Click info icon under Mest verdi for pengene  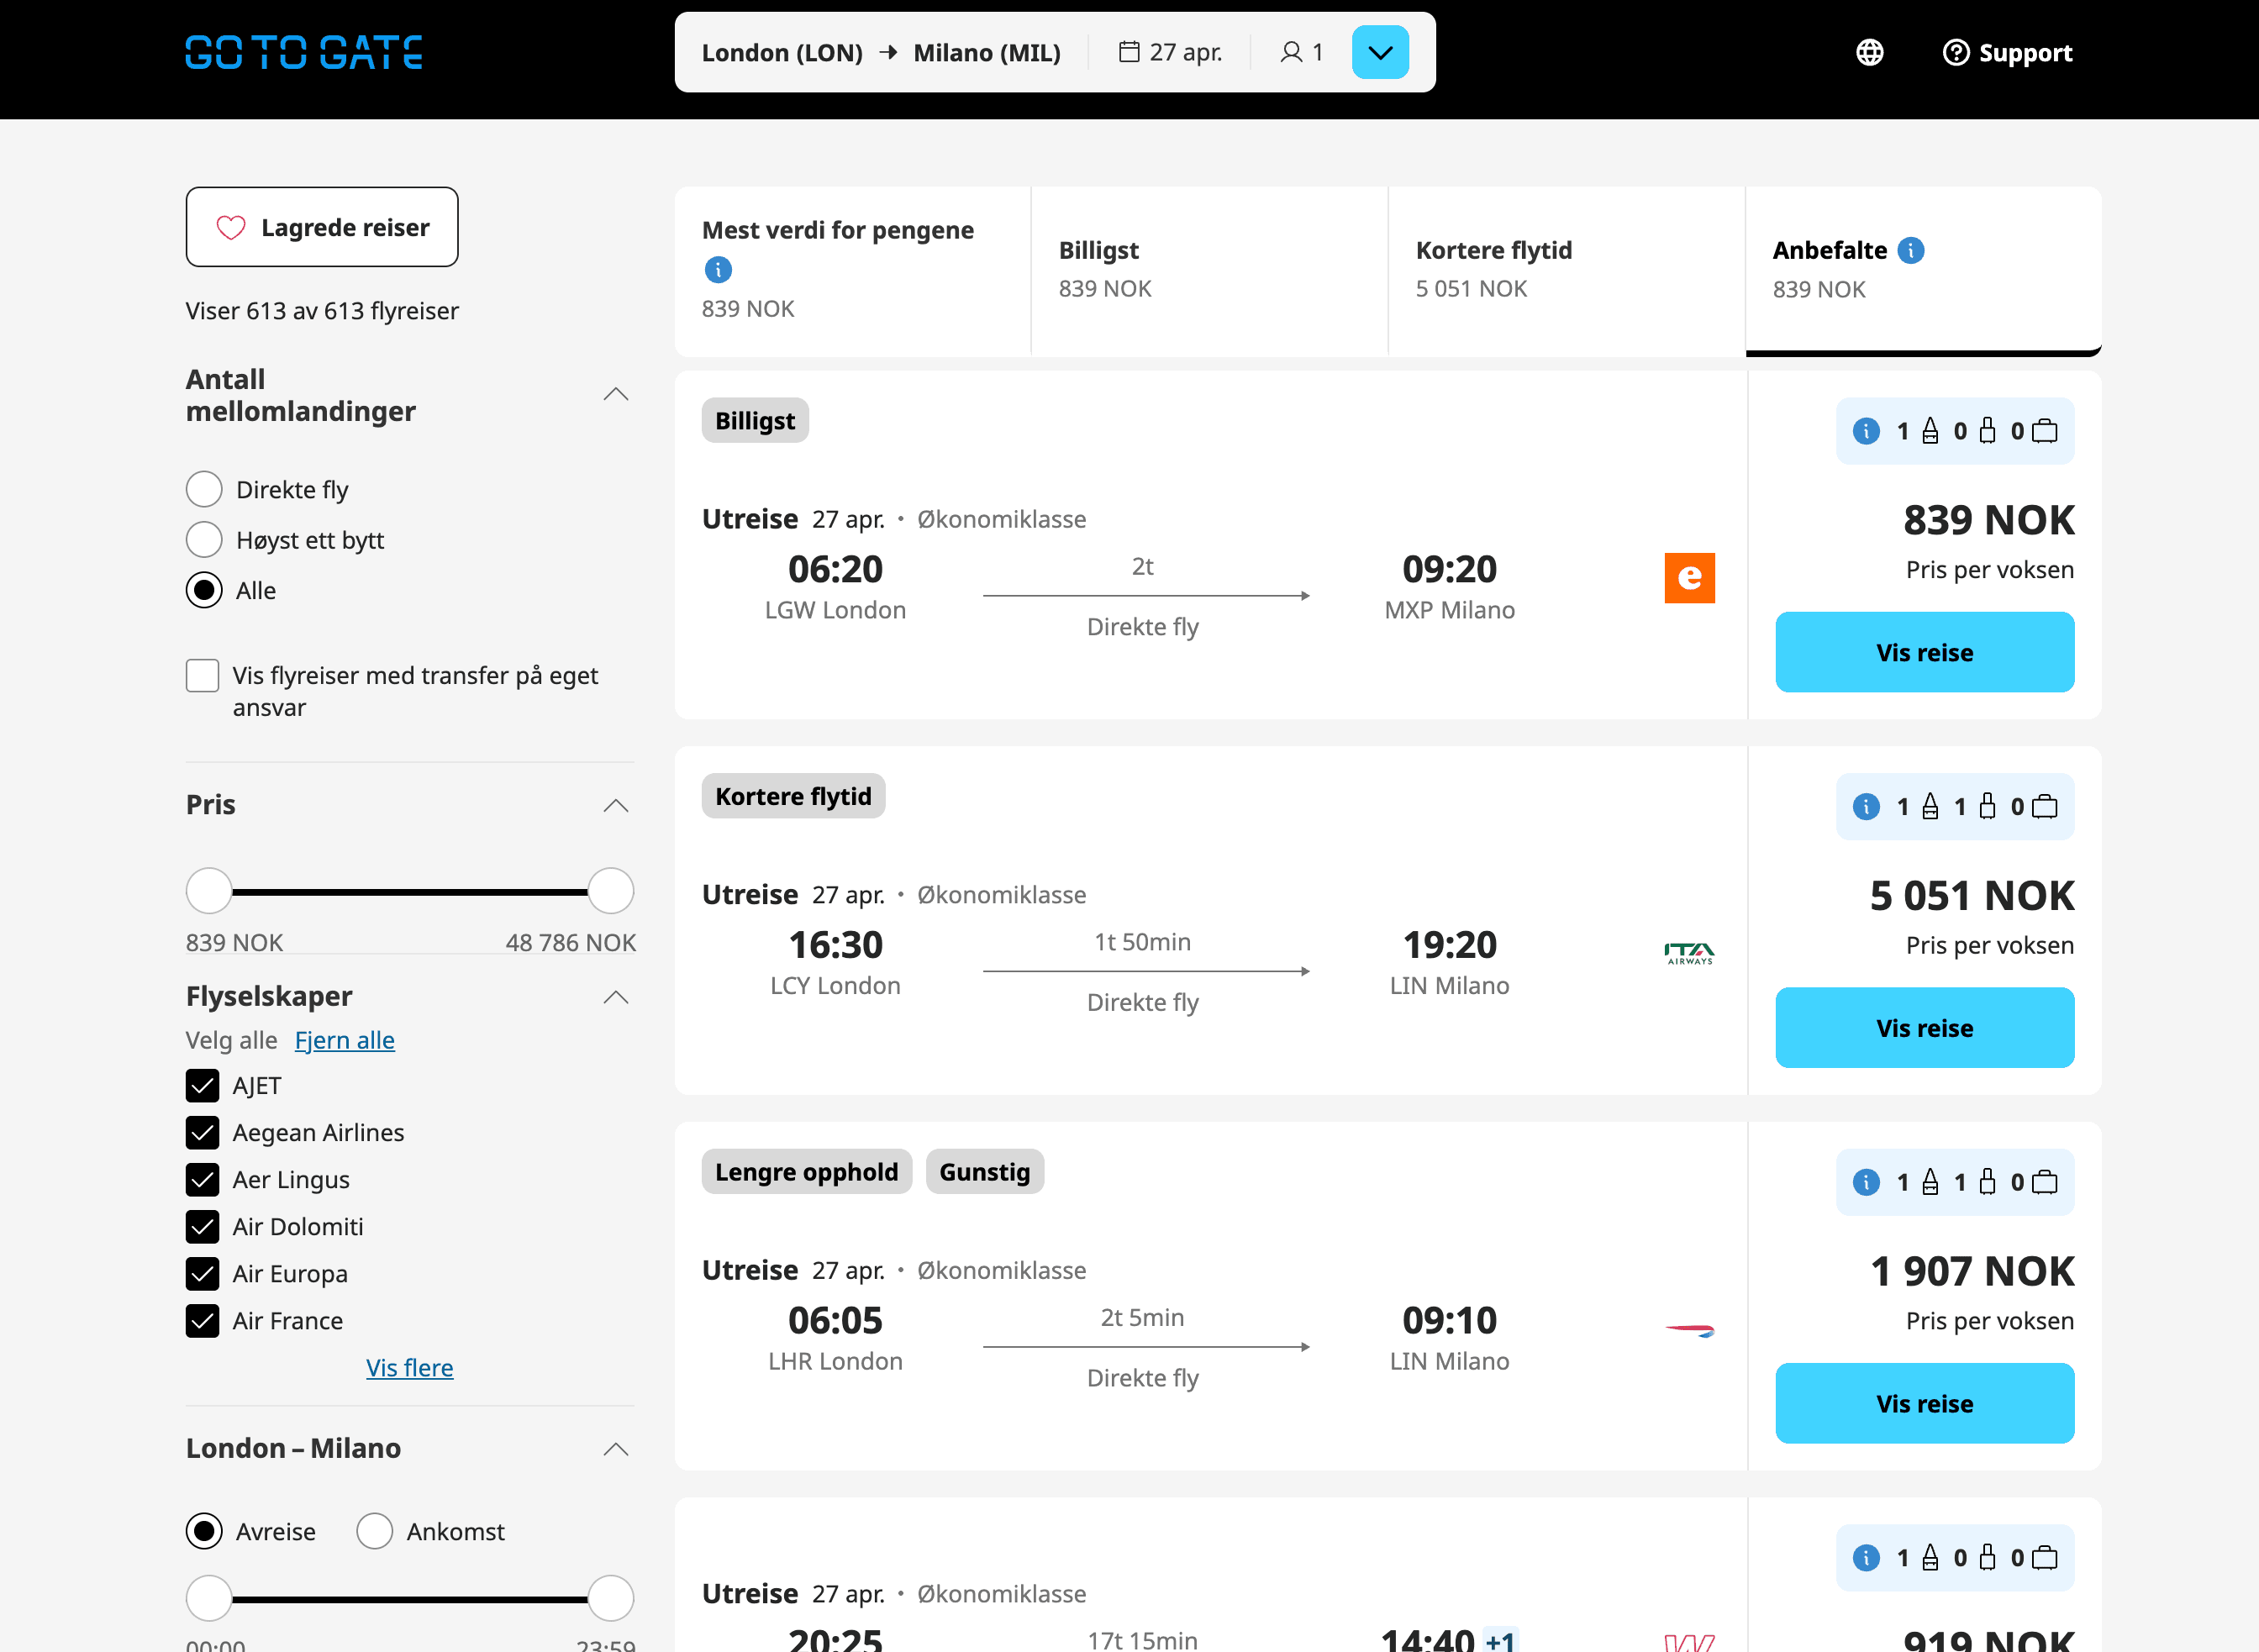[x=718, y=269]
